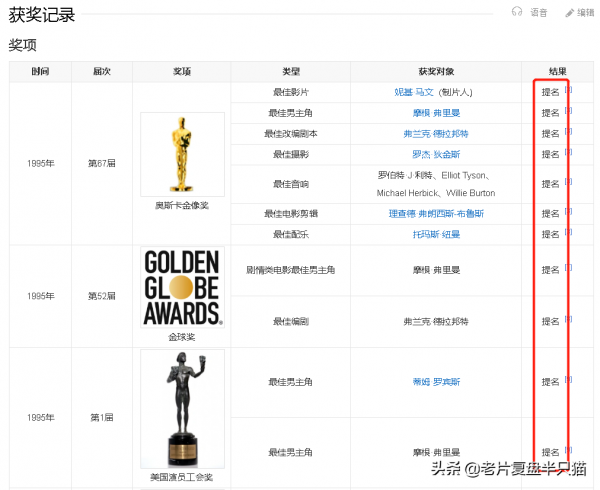
Task: Open reference marker in 最佳编剧 row
Action: pos(568,320)
